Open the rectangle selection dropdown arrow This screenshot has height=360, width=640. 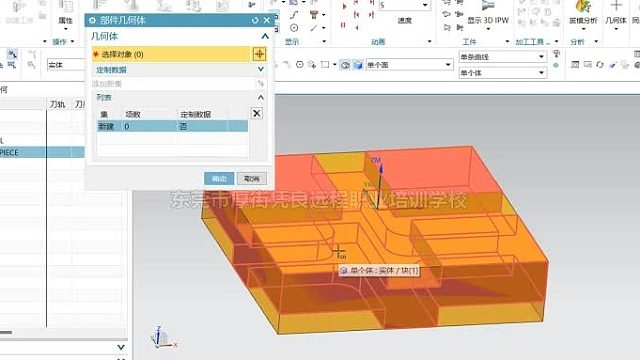pos(334,64)
